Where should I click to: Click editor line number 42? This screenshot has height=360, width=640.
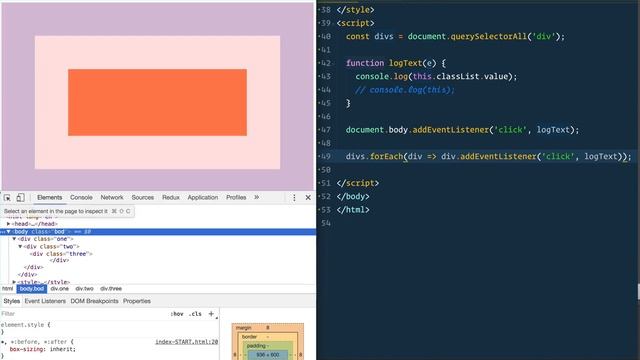pyautogui.click(x=325, y=63)
